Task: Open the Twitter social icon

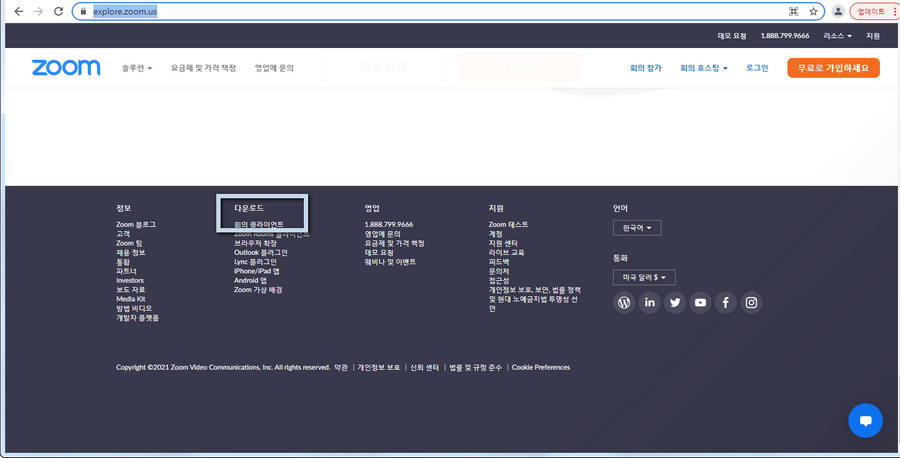Action: [x=675, y=302]
